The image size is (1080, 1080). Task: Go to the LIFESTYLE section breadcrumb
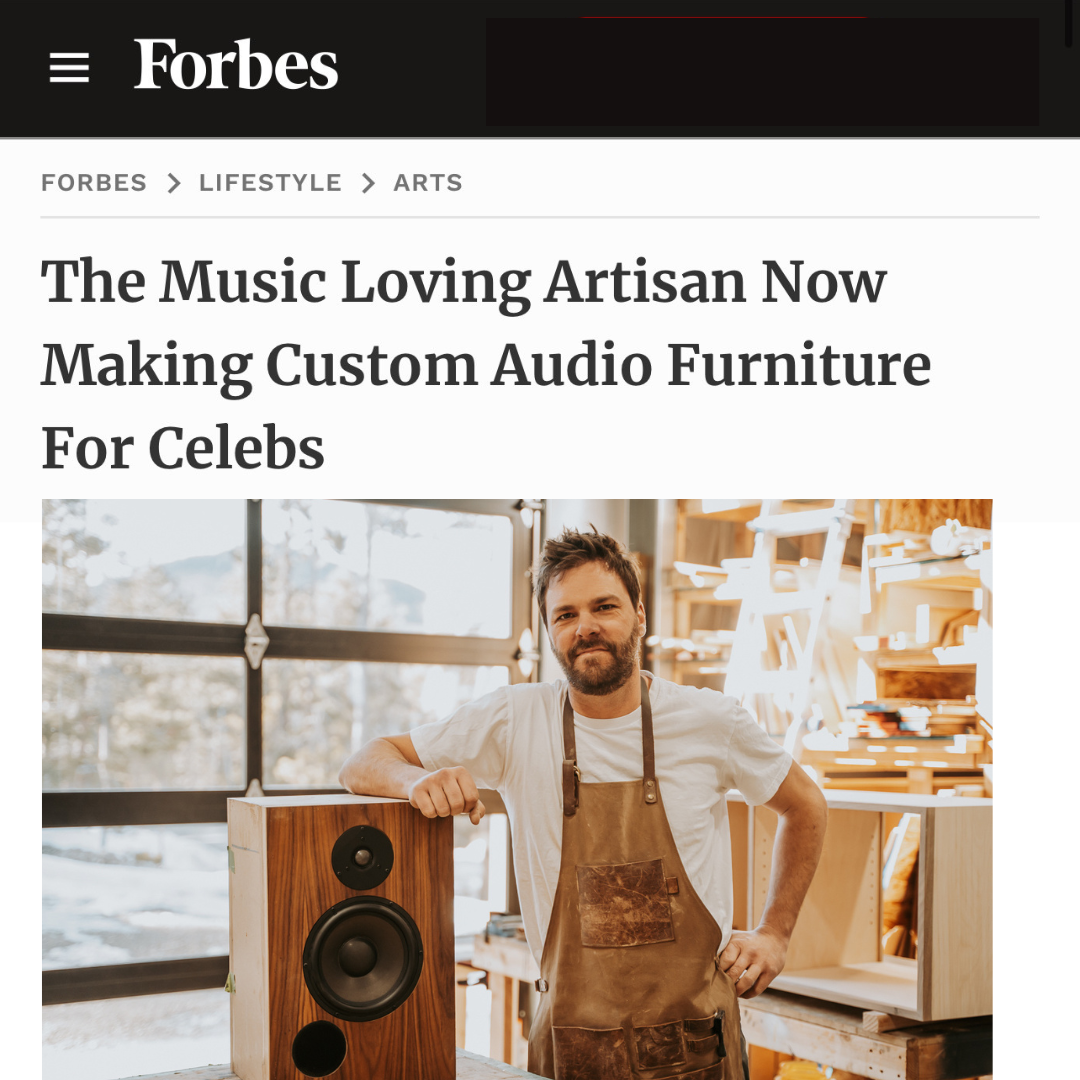[270, 183]
